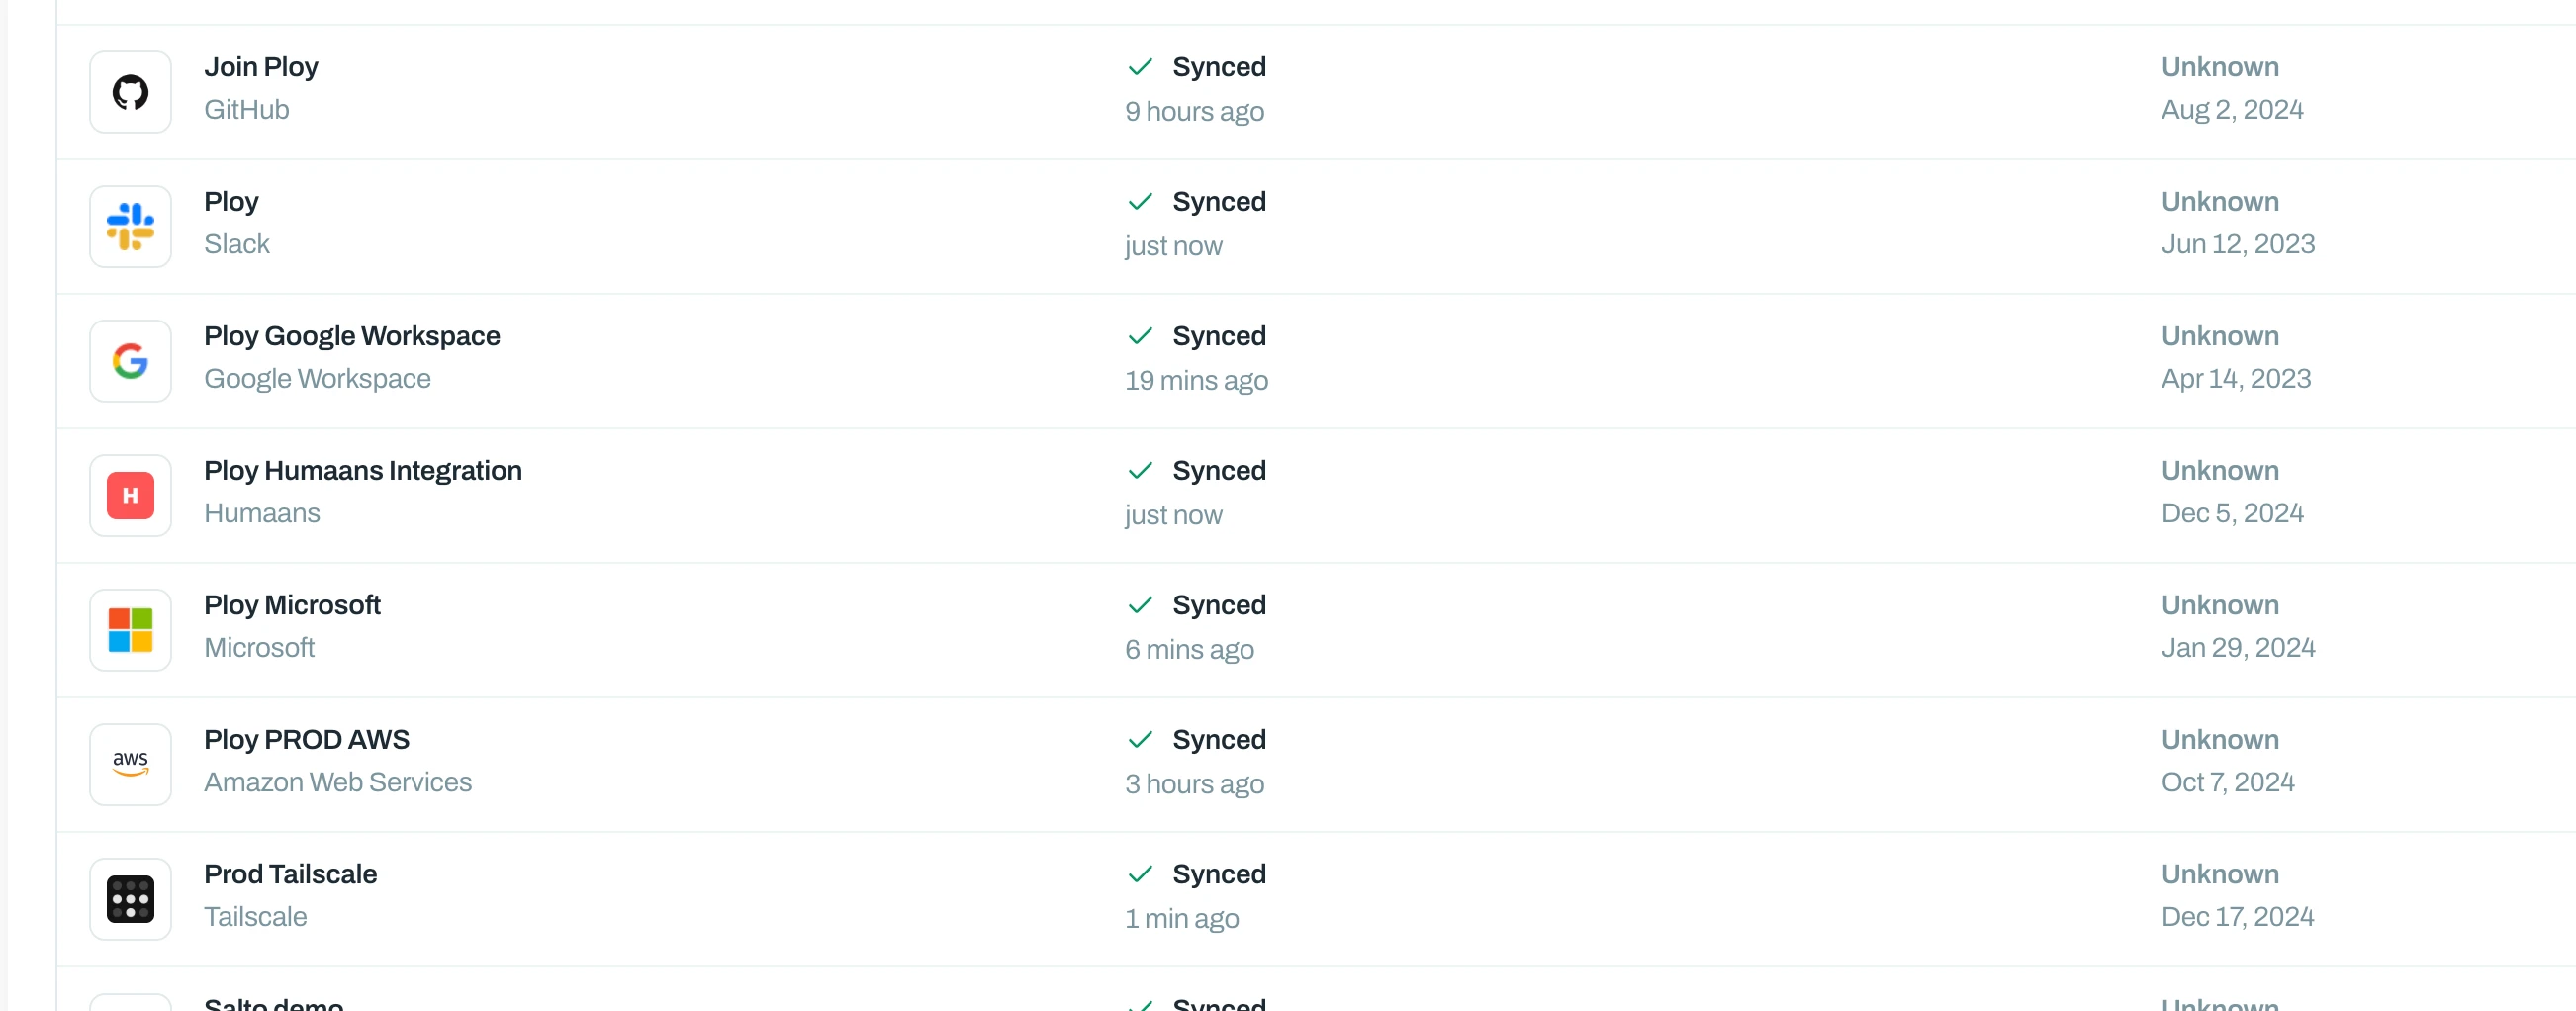Select the Prod Tailscale integration name
This screenshot has height=1011, width=2576.
click(x=290, y=874)
